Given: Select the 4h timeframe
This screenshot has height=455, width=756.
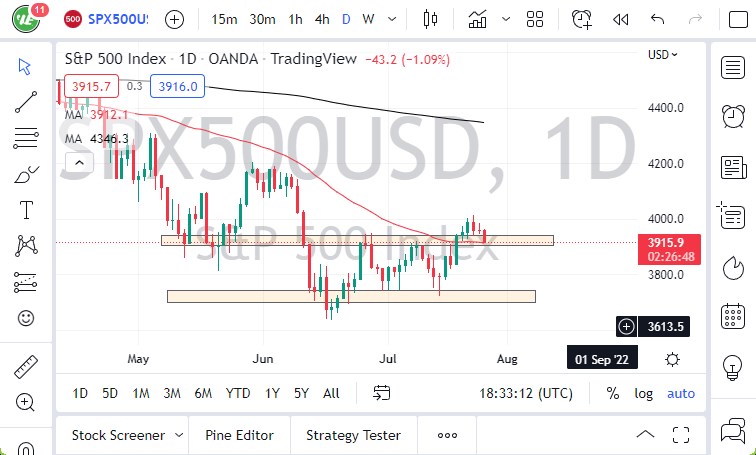Looking at the screenshot, I should pos(321,19).
